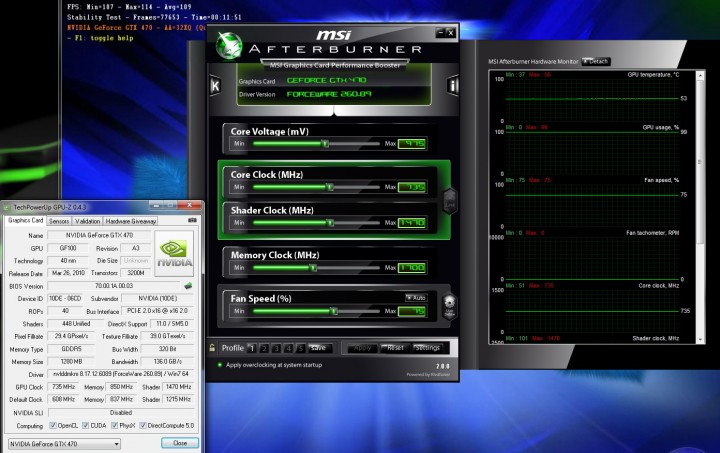720x453 pixels.
Task: Click the User Define fan icon
Action: [449, 306]
